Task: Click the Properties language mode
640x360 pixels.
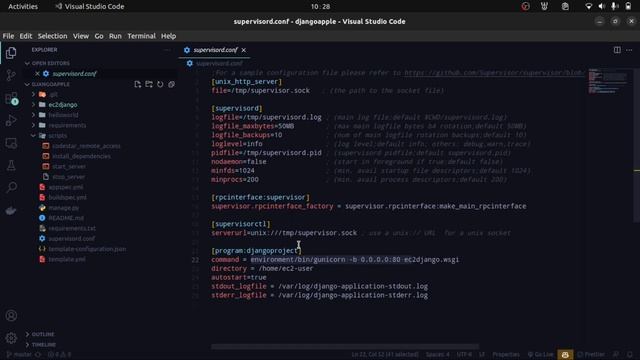Action: [x=506, y=355]
